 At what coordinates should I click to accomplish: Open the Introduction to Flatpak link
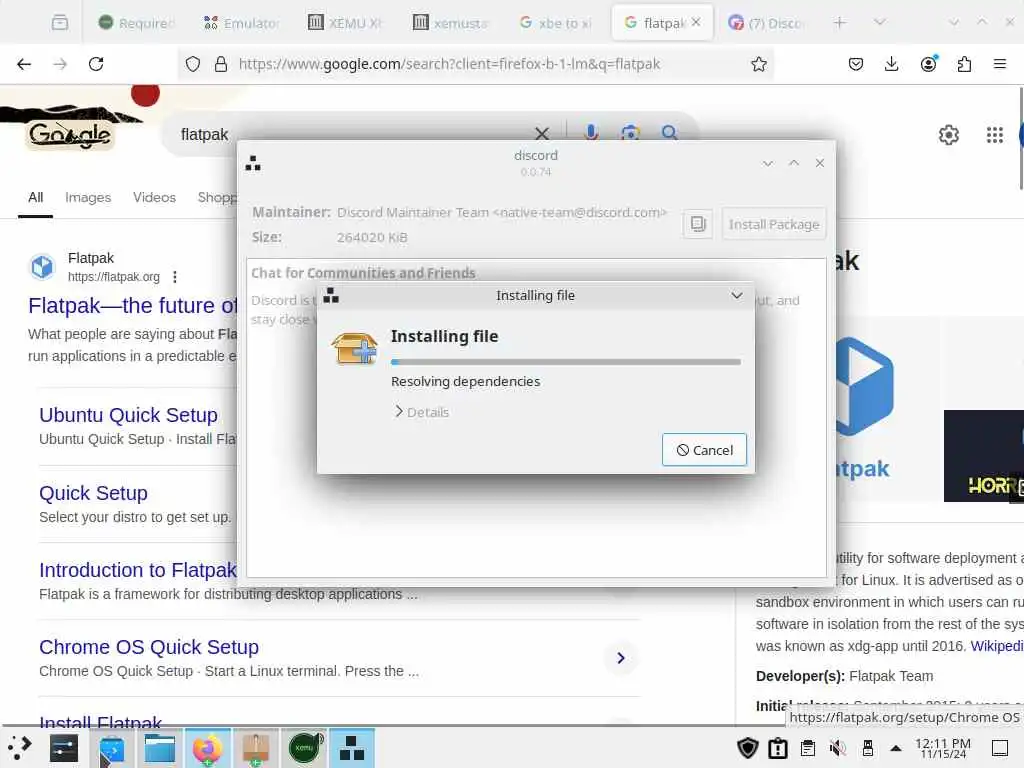137,570
